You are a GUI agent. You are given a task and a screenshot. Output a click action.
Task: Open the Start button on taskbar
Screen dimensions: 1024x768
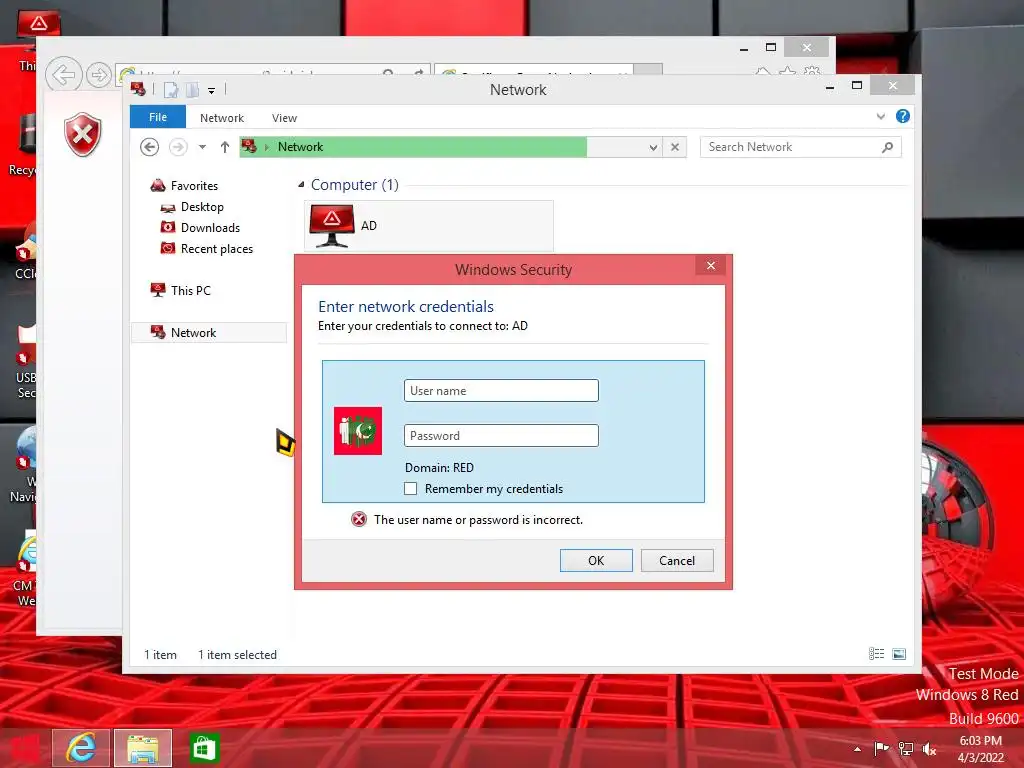tap(24, 748)
